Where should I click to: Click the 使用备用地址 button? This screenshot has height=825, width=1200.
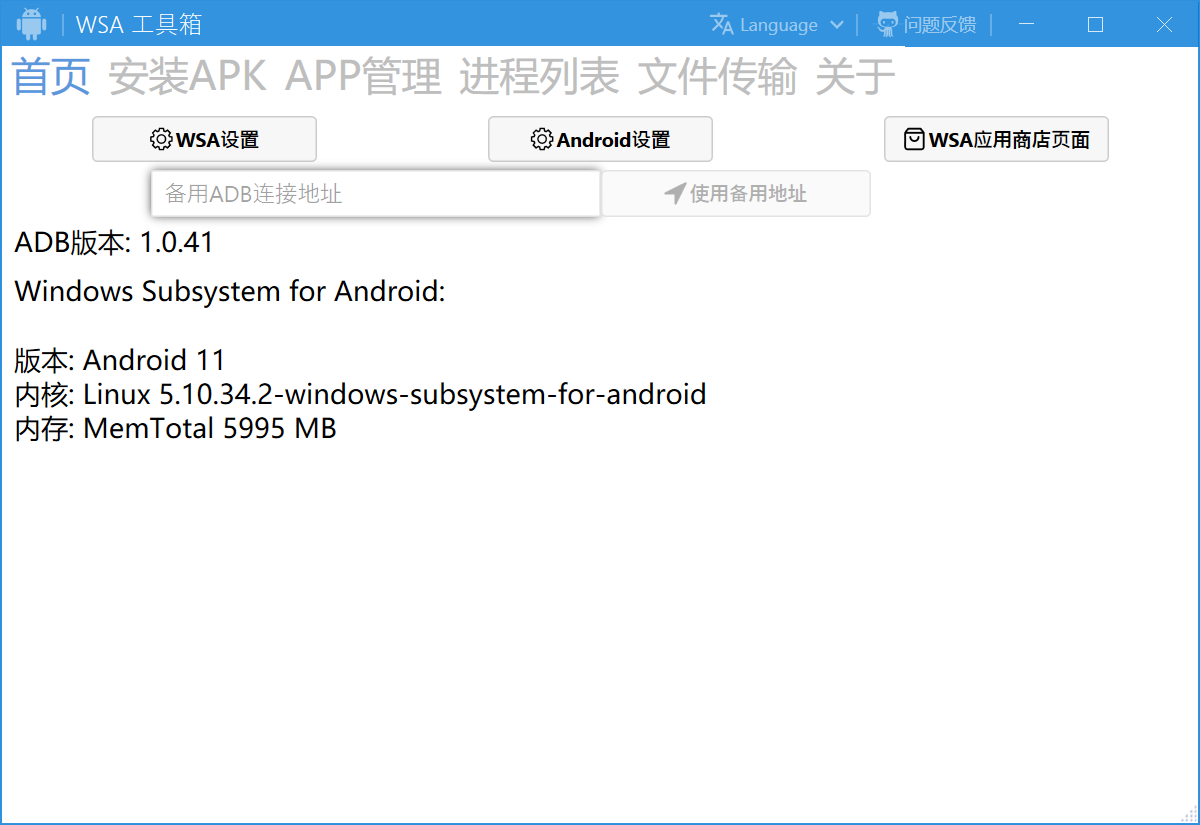(735, 193)
